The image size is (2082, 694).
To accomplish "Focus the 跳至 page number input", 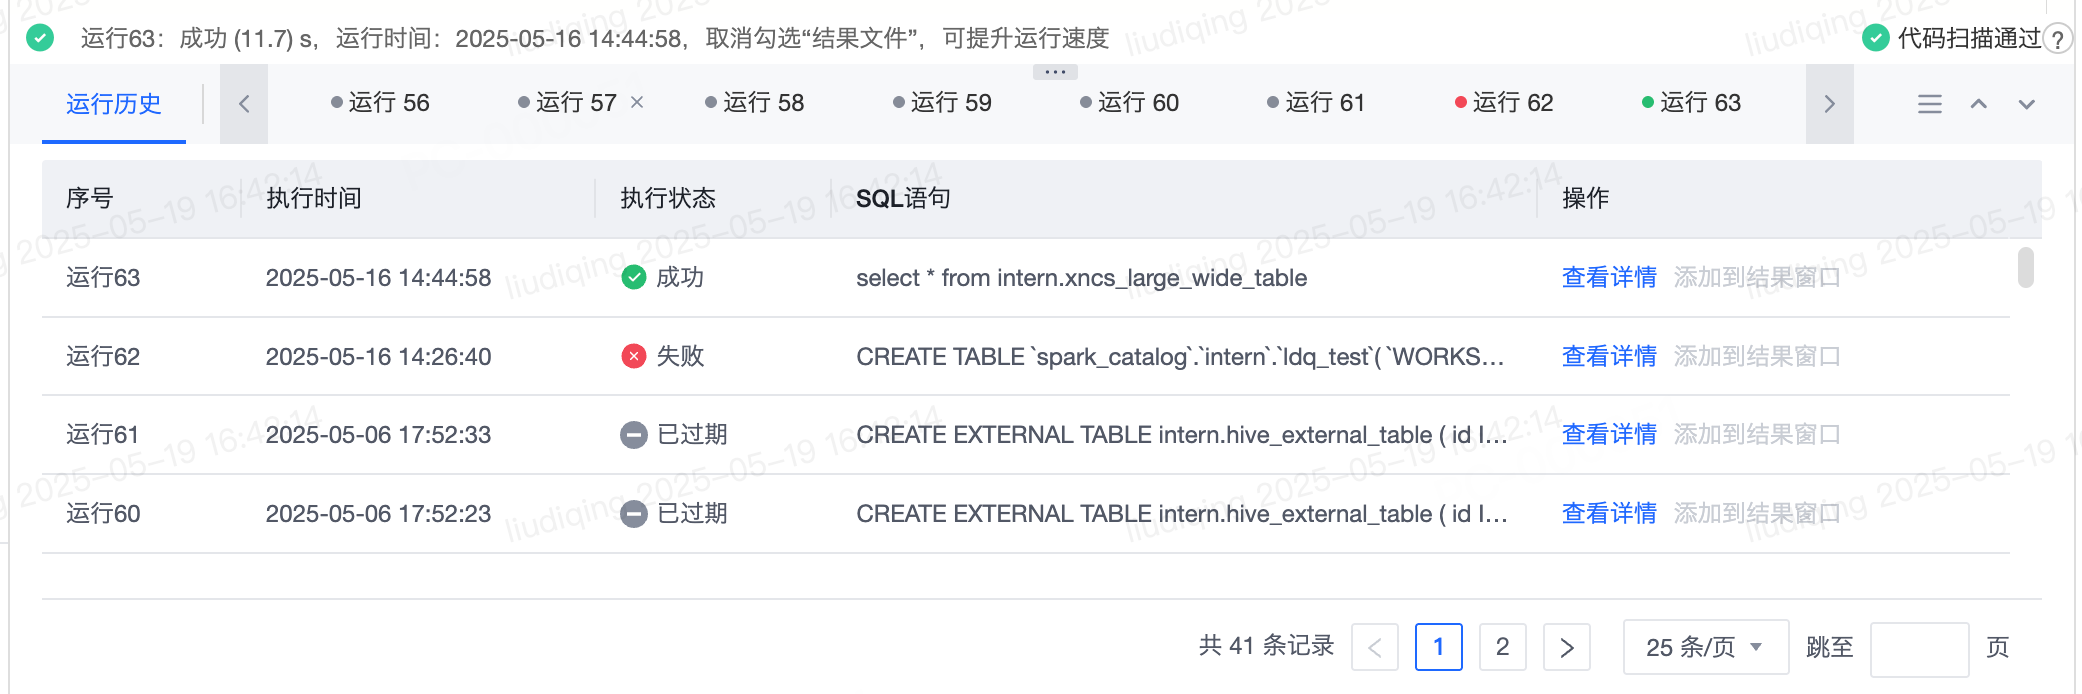I will pos(1918,648).
